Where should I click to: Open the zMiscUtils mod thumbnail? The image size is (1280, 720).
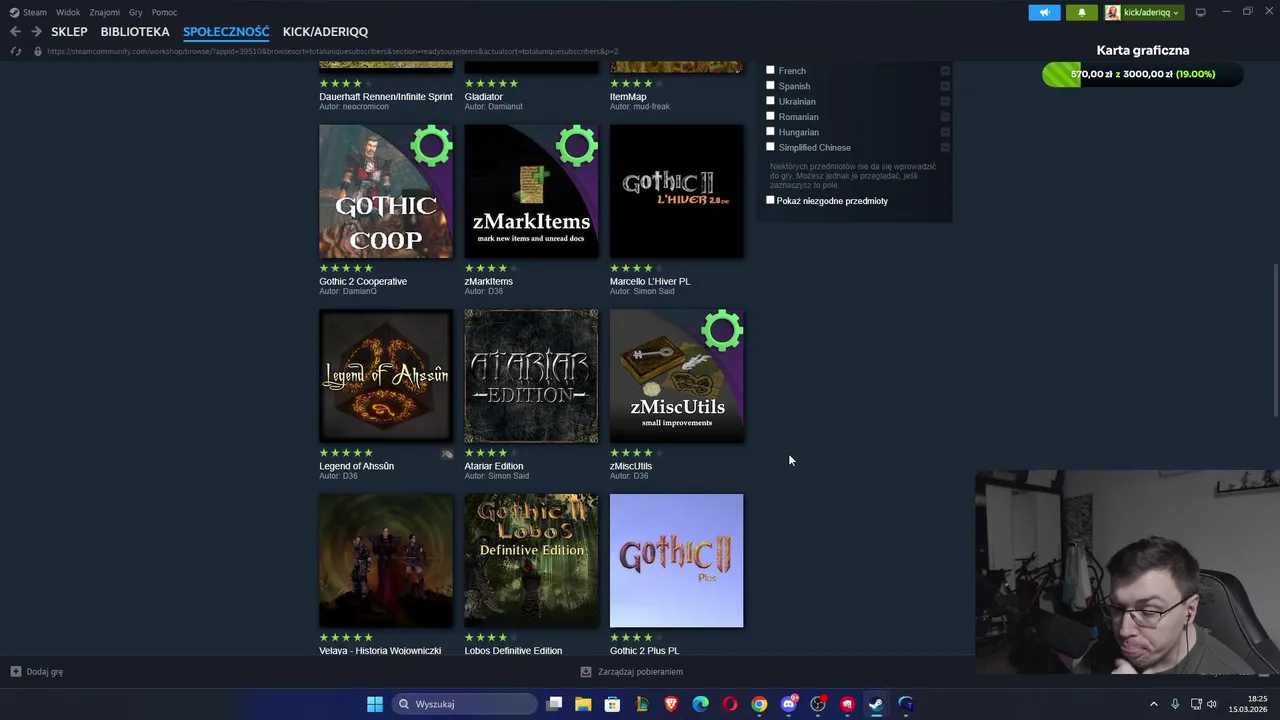click(x=677, y=376)
